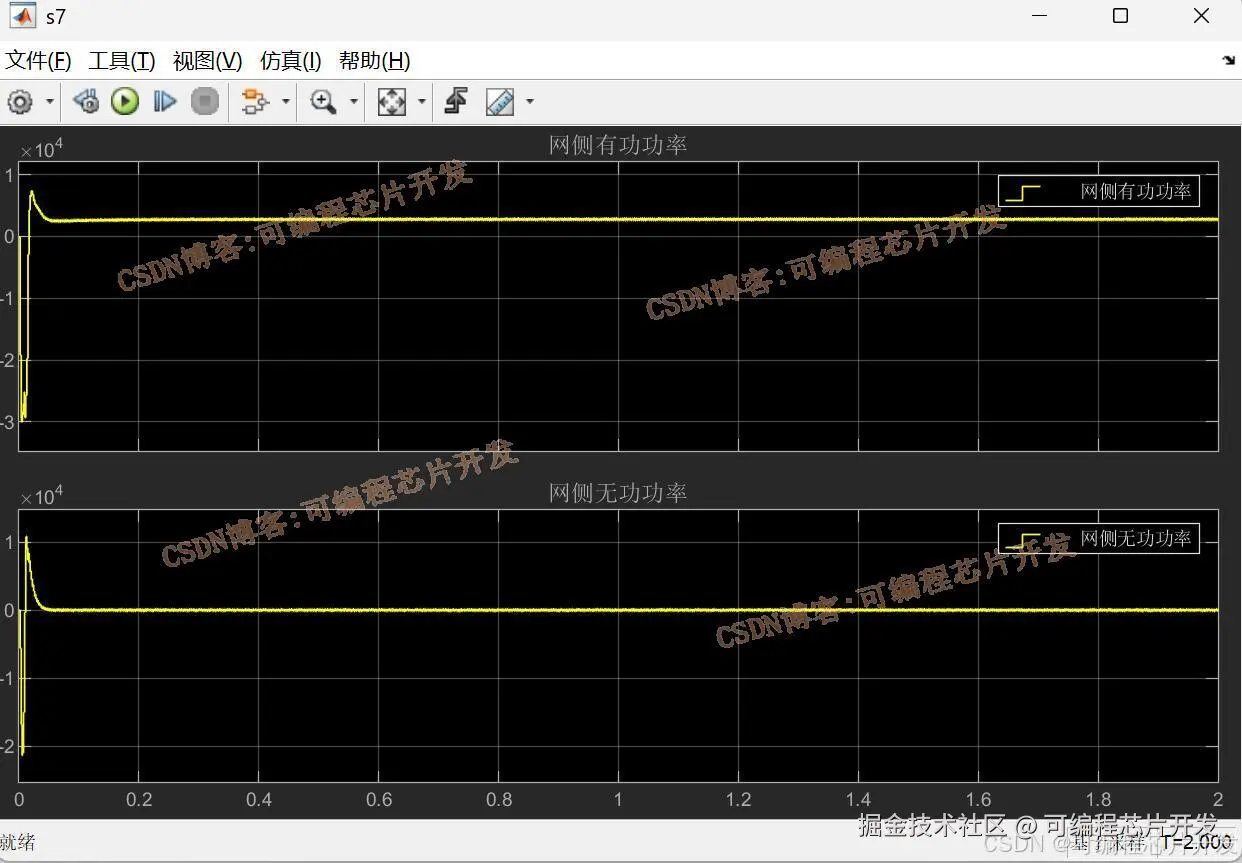Click the x-axis tick label 1.4
Screen dimensions: 1242x863
pyautogui.click(x=858, y=799)
